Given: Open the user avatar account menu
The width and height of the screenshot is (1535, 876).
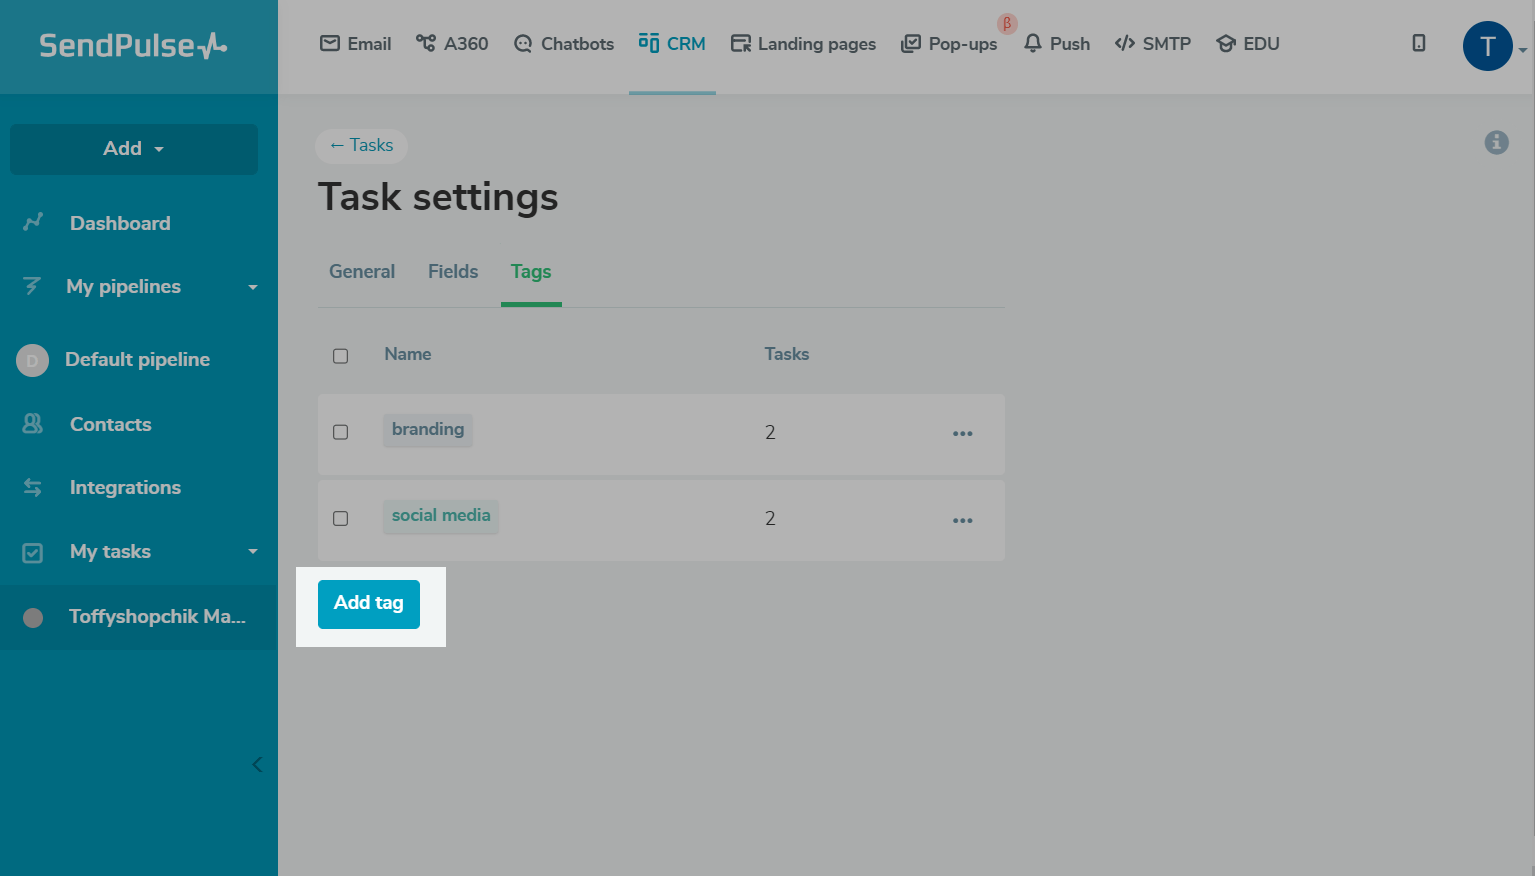Looking at the screenshot, I should 1487,46.
